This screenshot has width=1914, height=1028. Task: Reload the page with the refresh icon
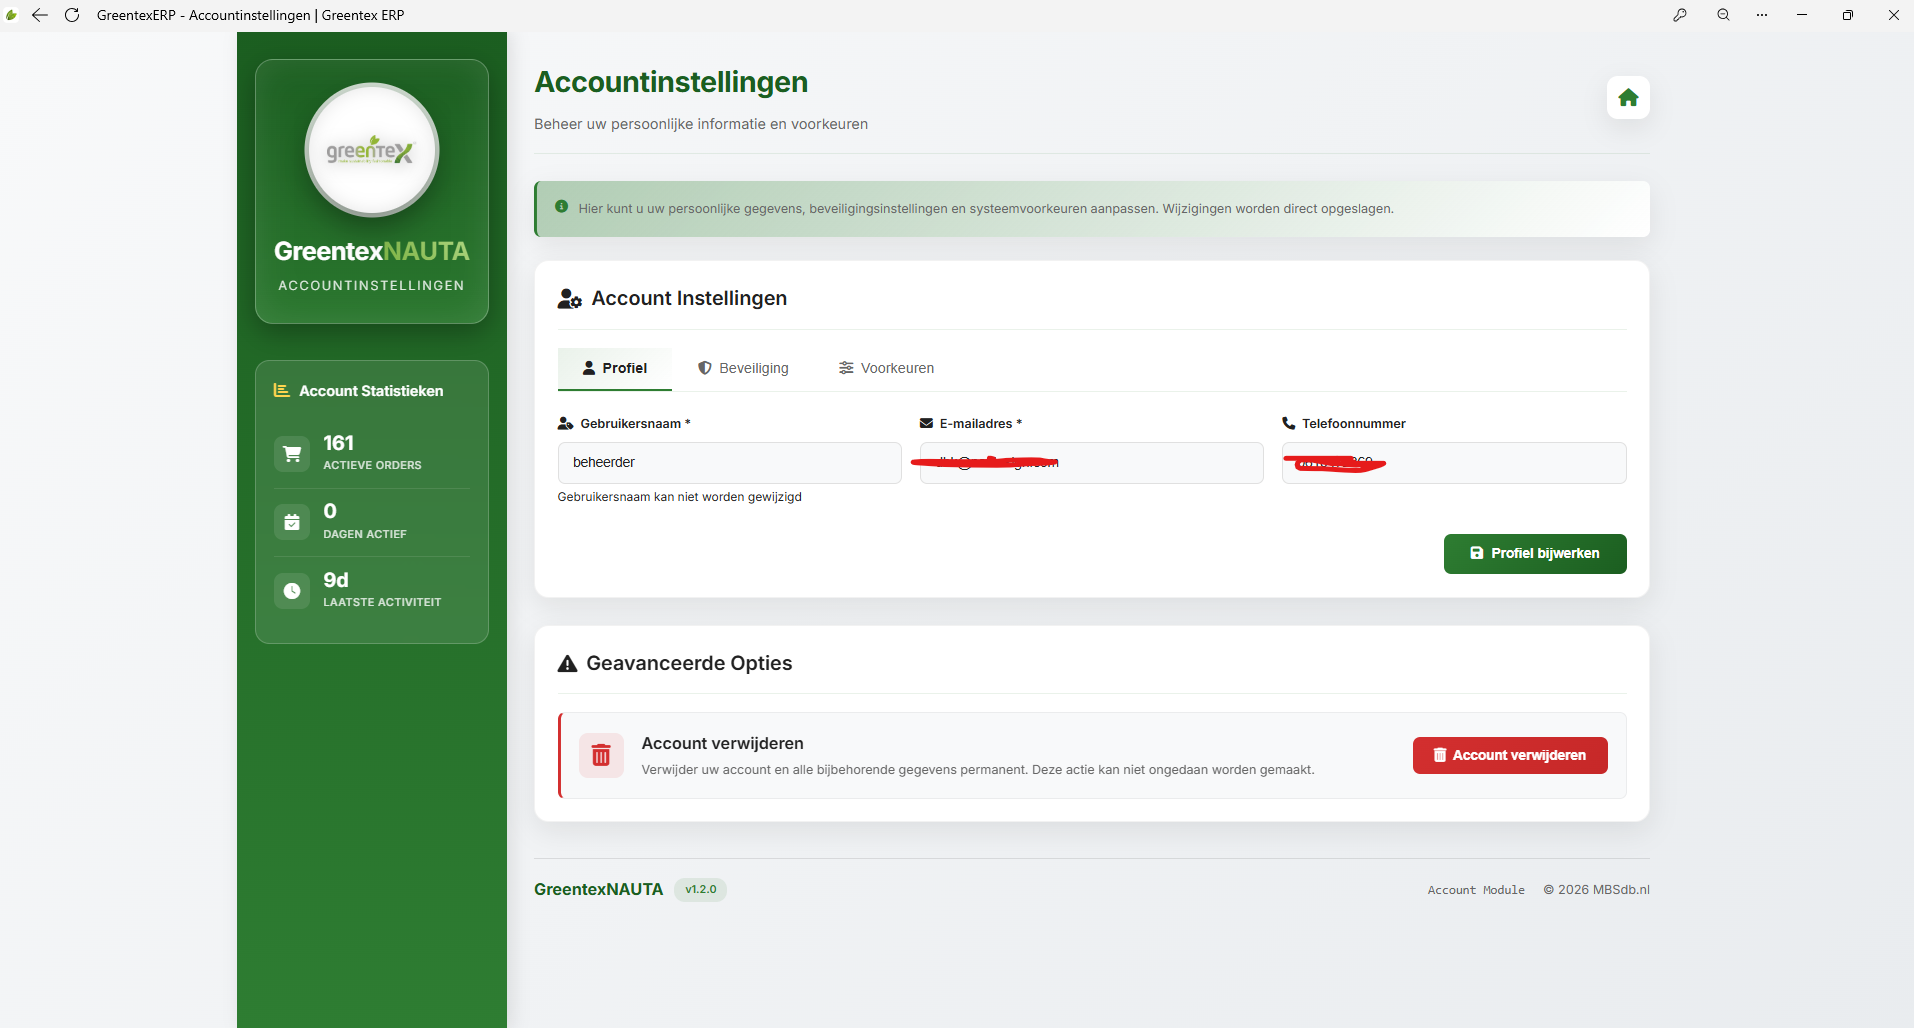[72, 15]
